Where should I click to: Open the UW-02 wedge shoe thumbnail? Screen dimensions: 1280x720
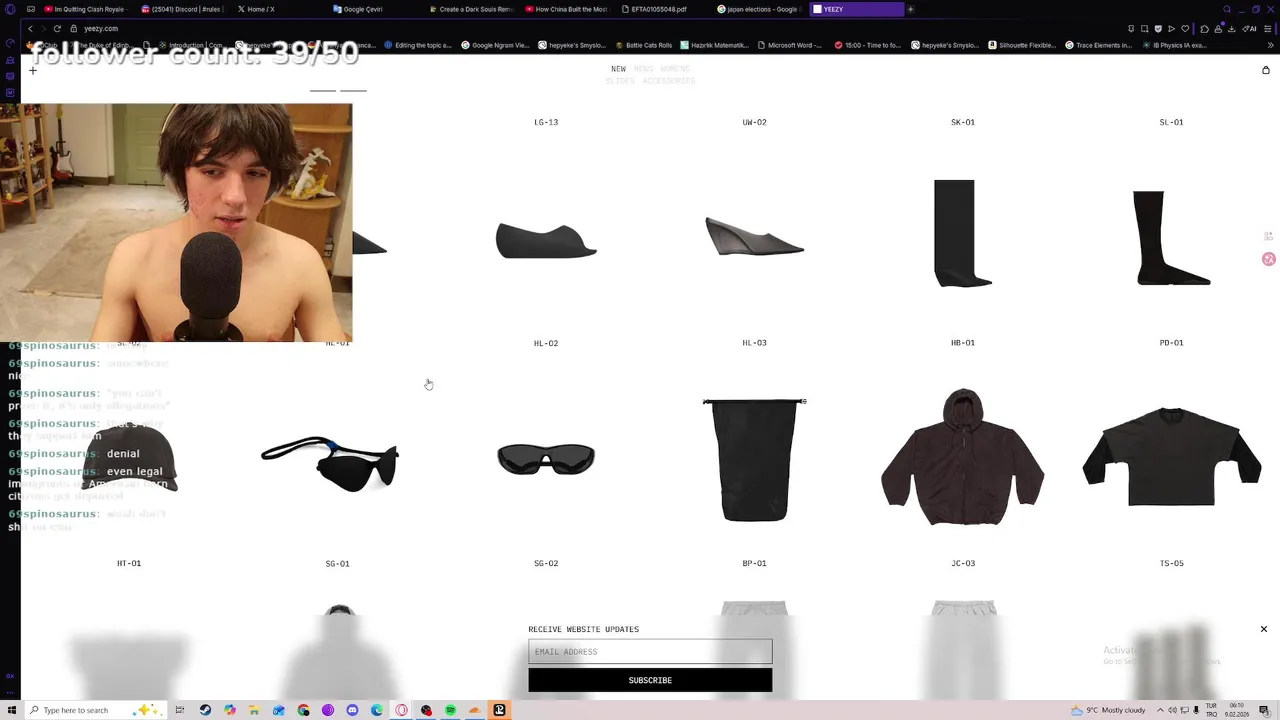pos(754,236)
